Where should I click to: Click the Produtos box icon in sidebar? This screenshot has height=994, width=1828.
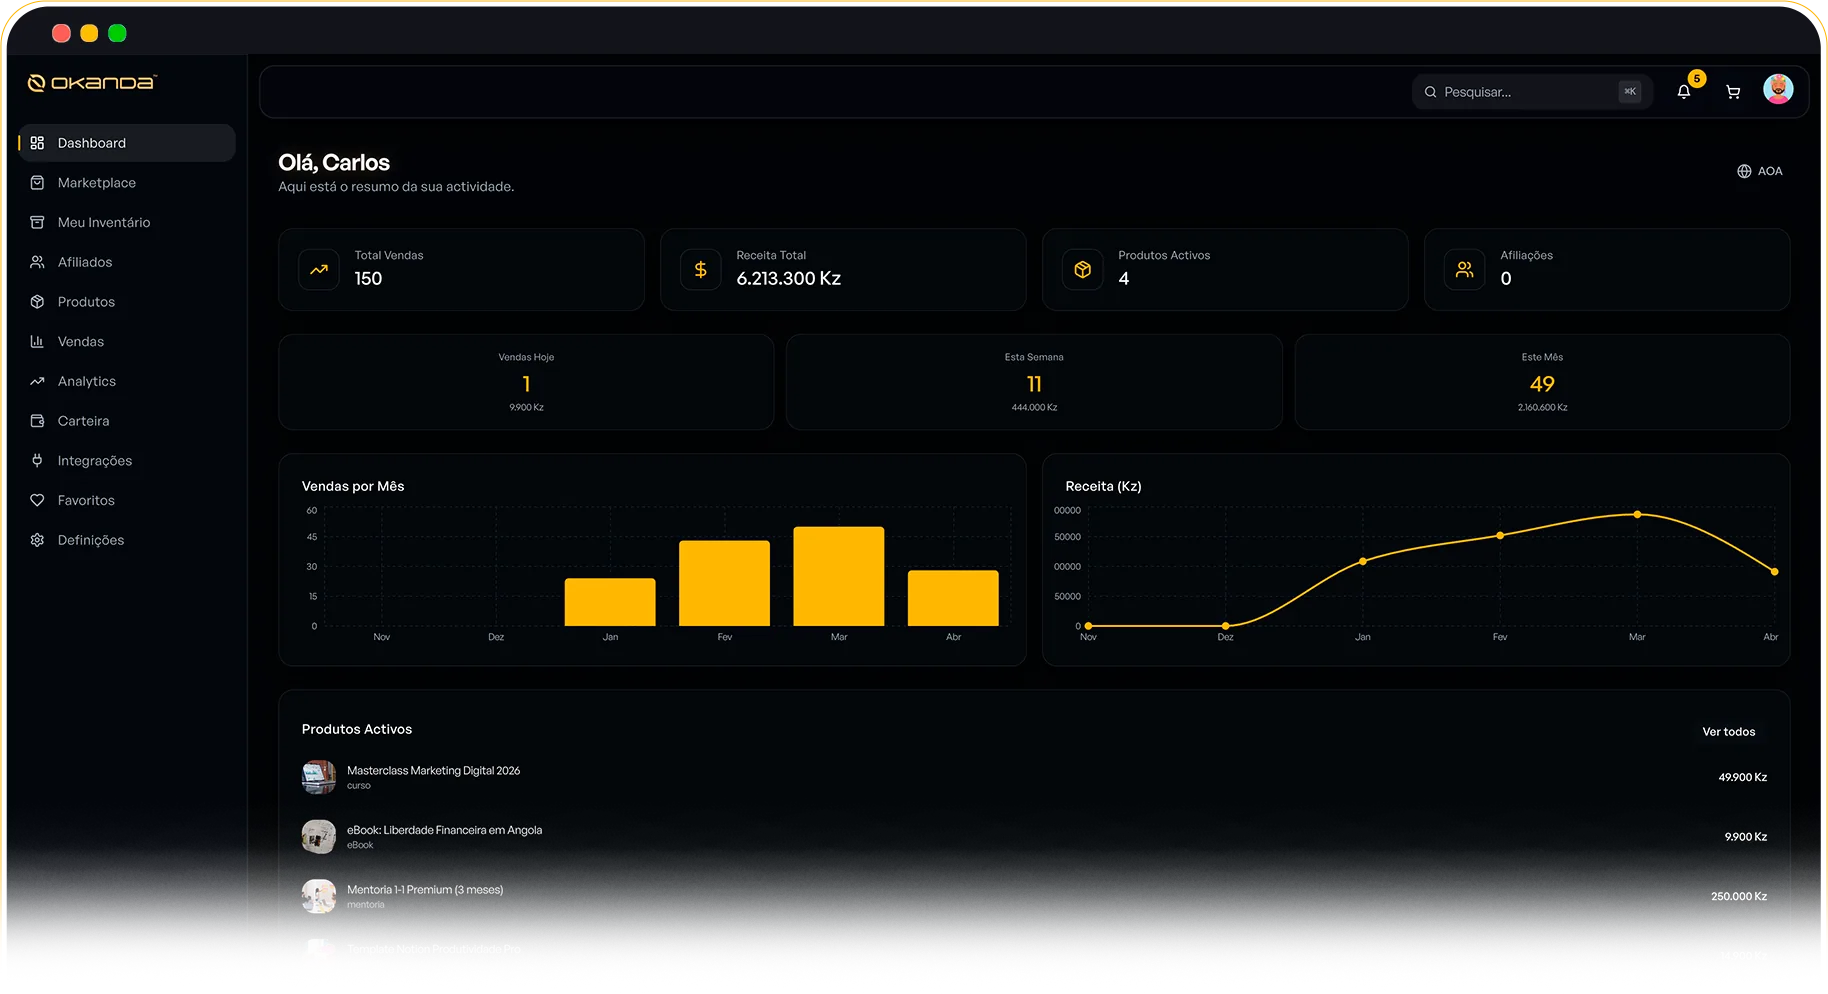[37, 302]
